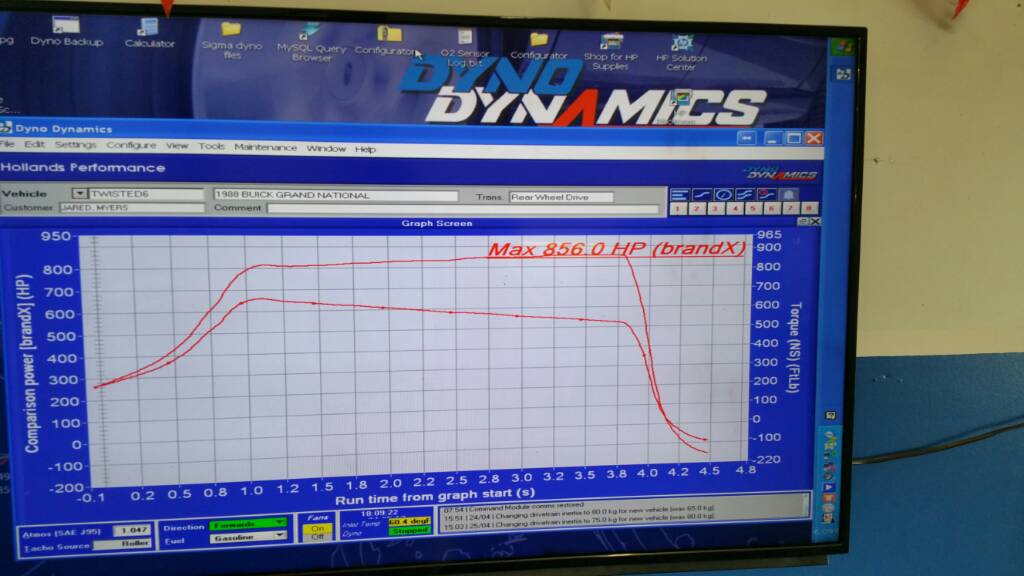Open the Tools menu
Screen dimensions: 1024x576
click(211, 146)
